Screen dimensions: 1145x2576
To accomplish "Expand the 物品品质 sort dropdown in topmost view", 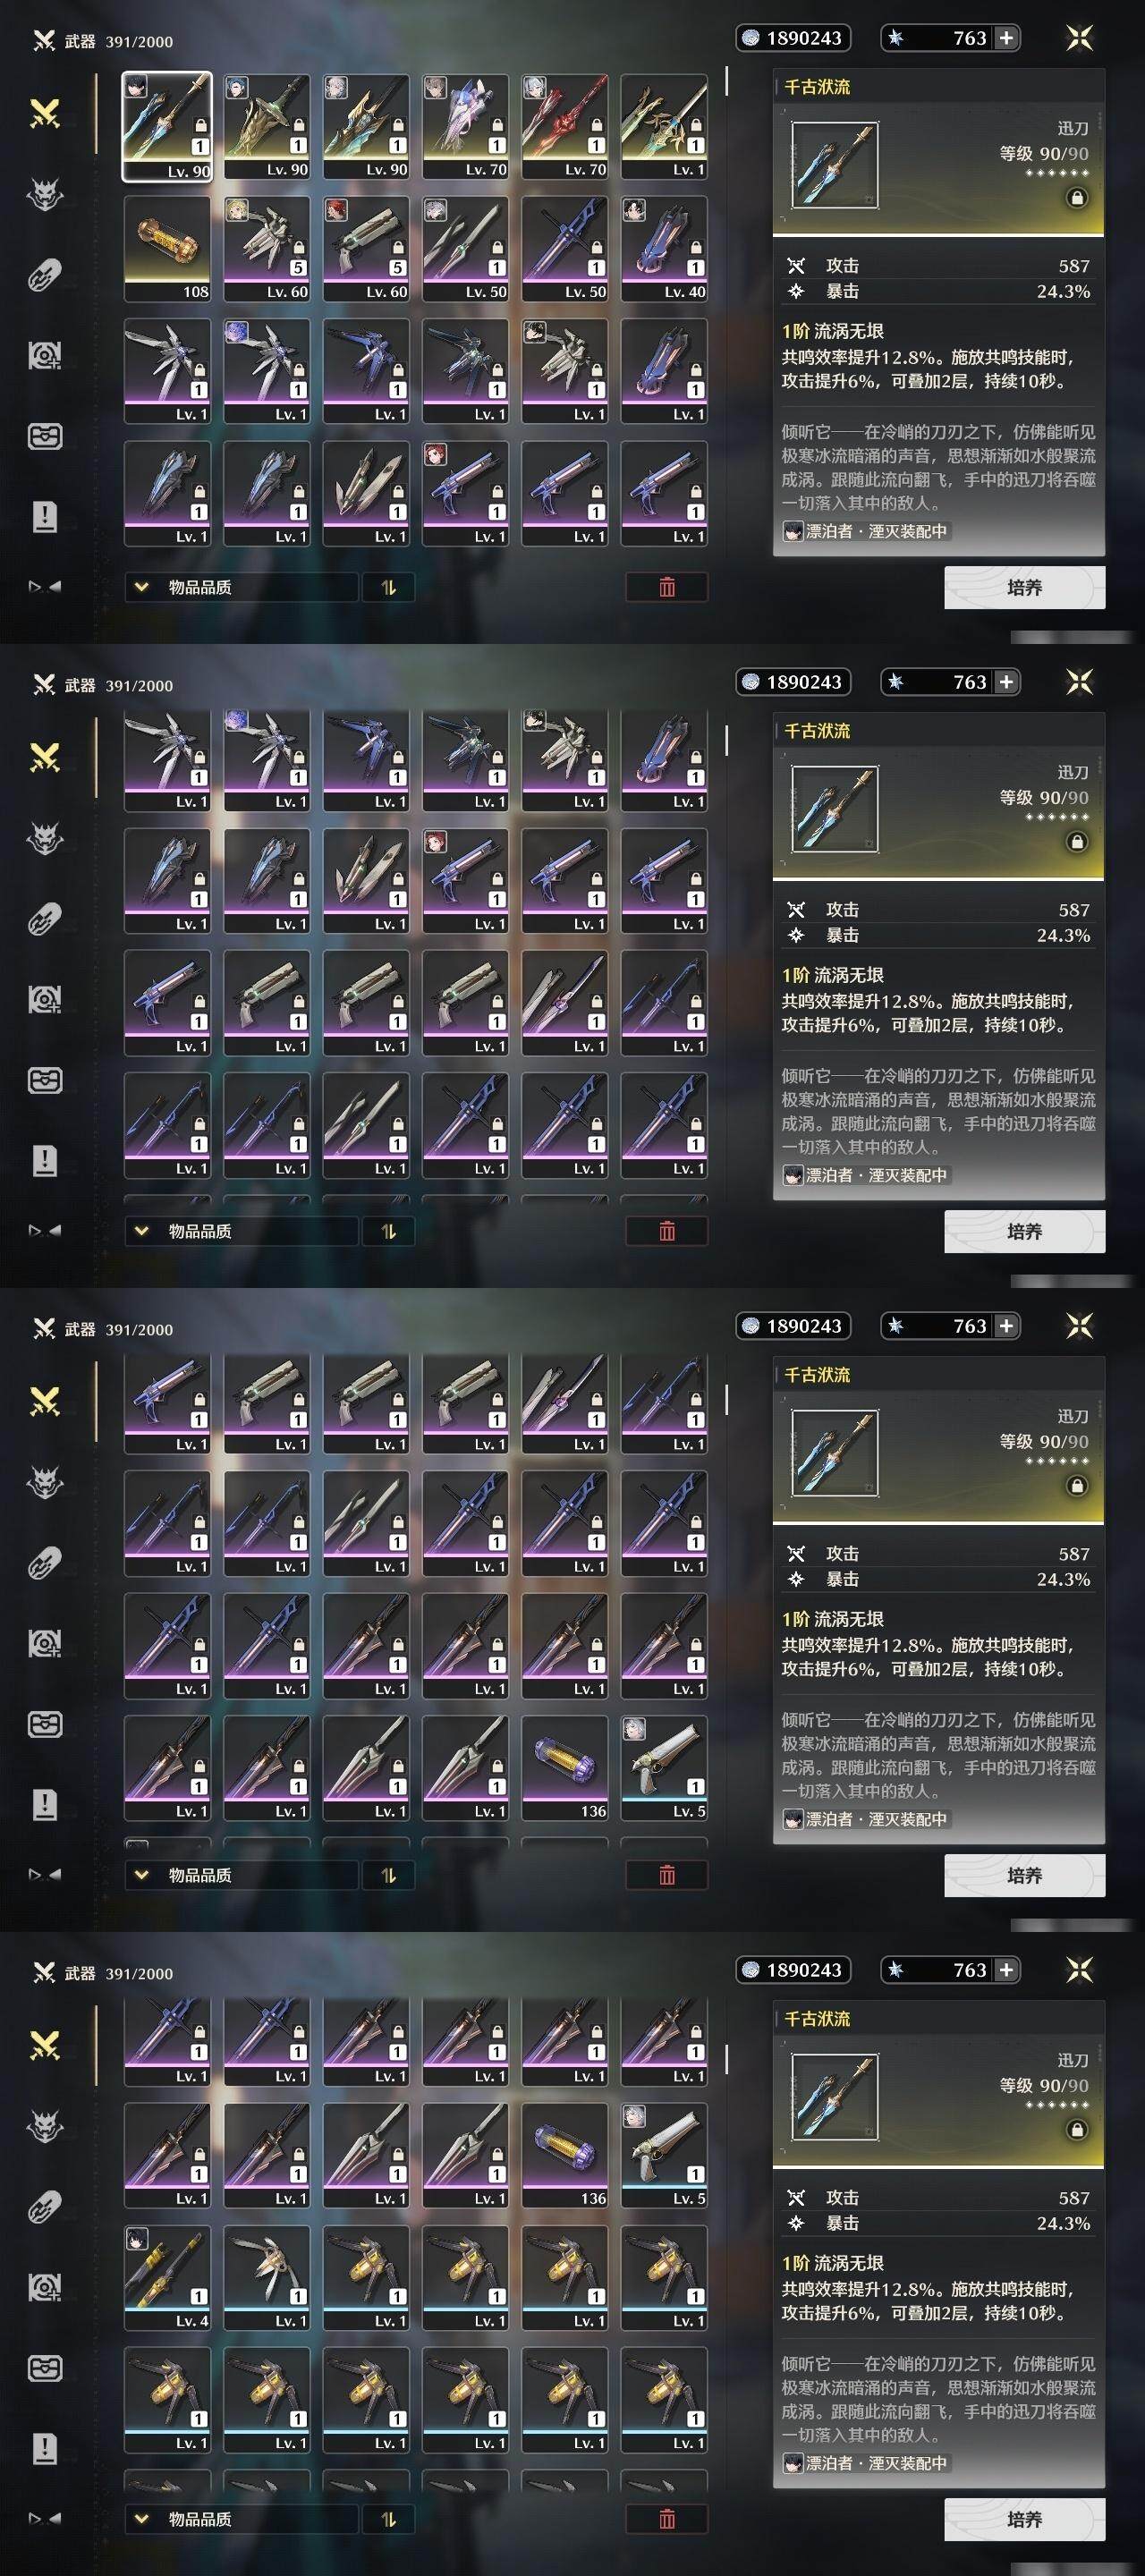I will click(241, 587).
